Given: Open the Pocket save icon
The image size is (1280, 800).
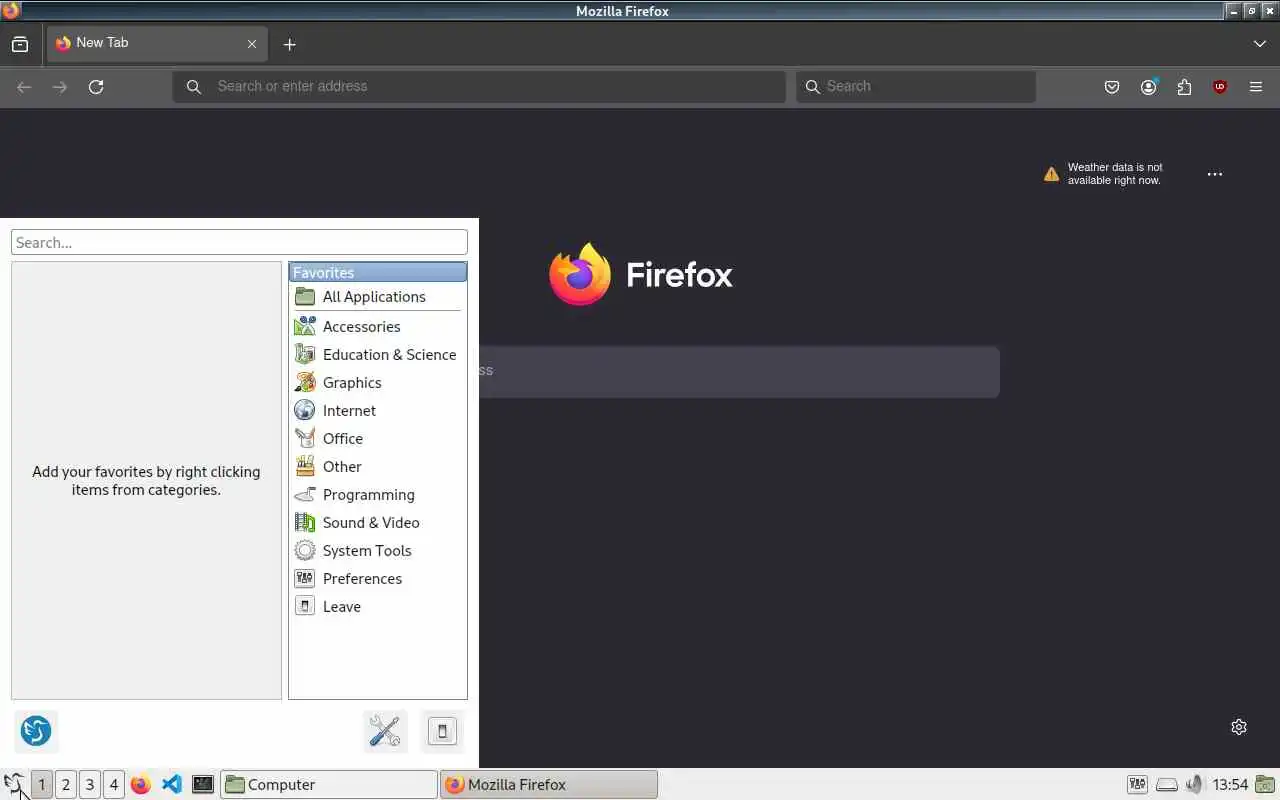Looking at the screenshot, I should pyautogui.click(x=1112, y=87).
